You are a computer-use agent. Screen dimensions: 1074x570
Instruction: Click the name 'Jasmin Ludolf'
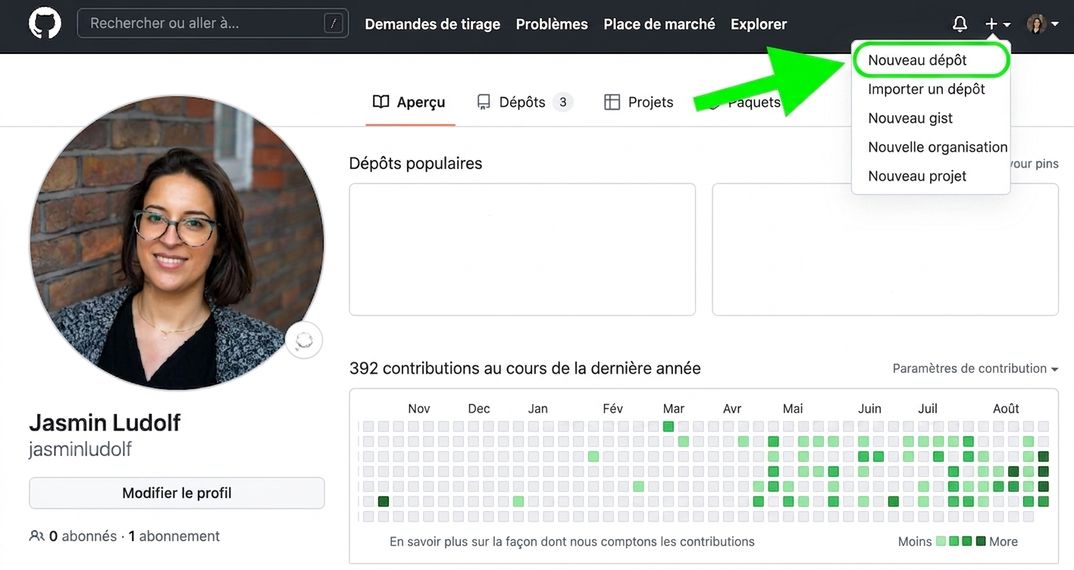pyautogui.click(x=105, y=423)
